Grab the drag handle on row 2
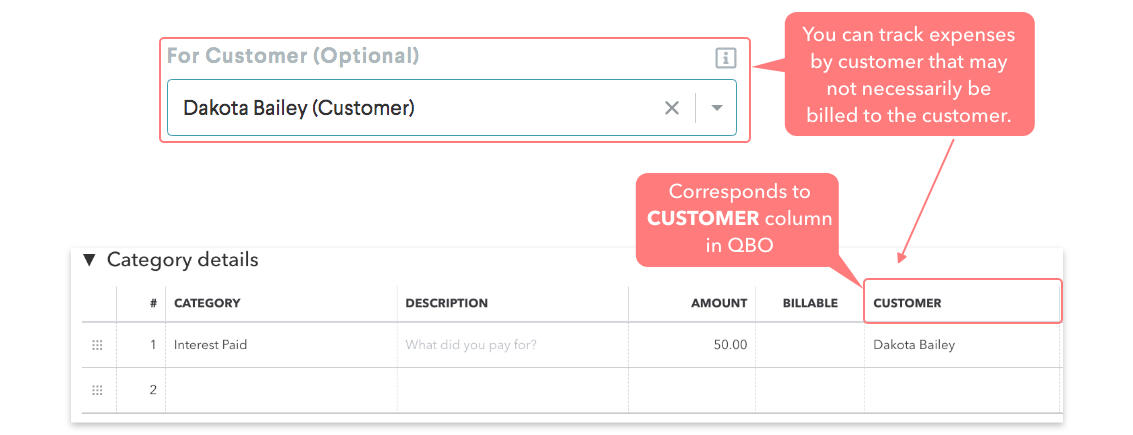1133x435 pixels. pos(97,390)
